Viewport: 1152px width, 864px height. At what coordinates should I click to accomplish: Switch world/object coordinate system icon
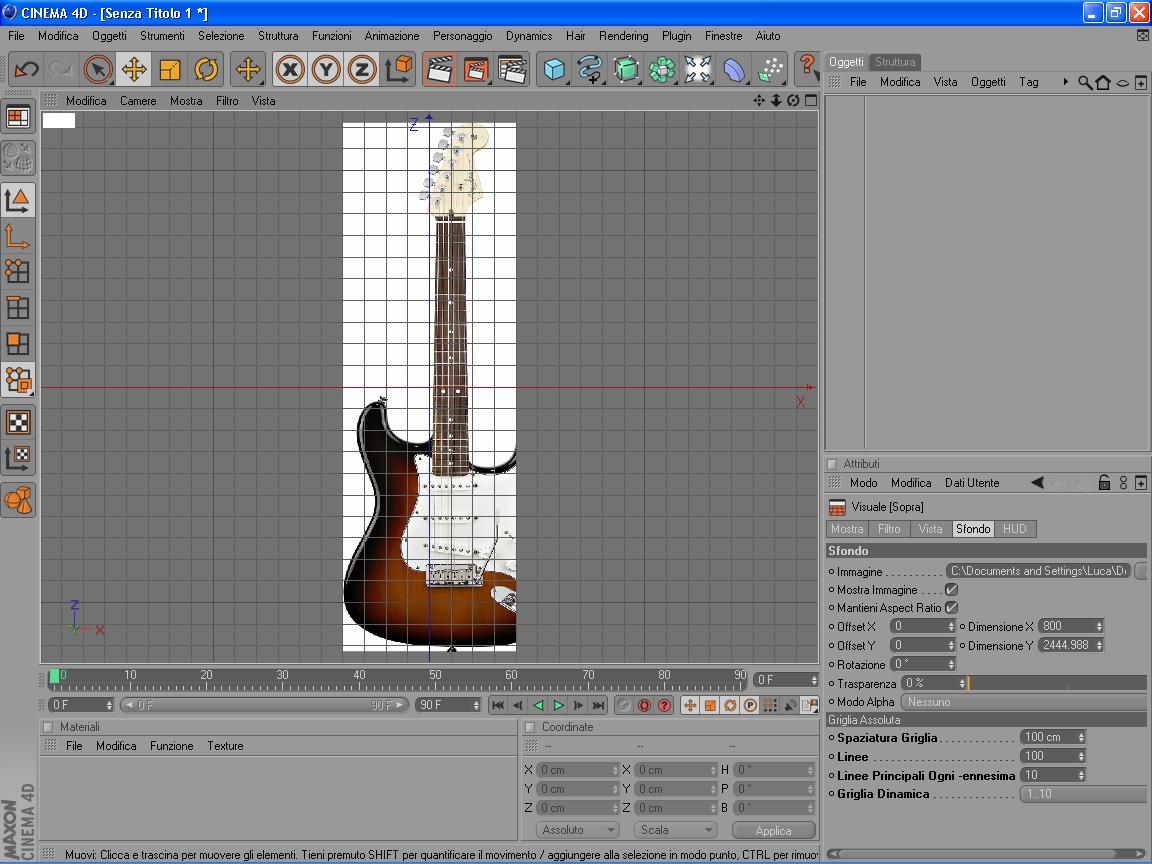click(x=397, y=70)
